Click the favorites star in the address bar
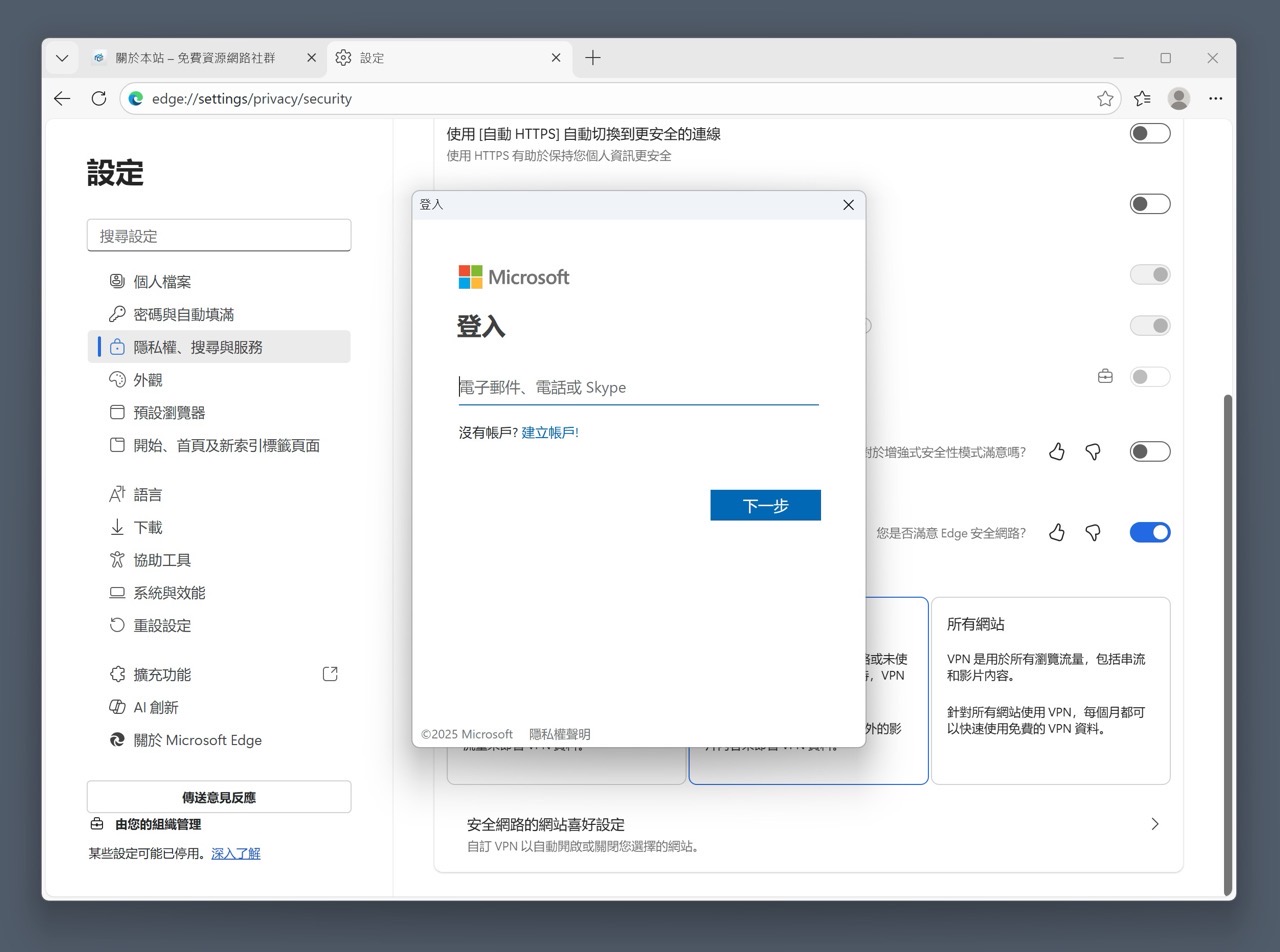 pos(1105,98)
